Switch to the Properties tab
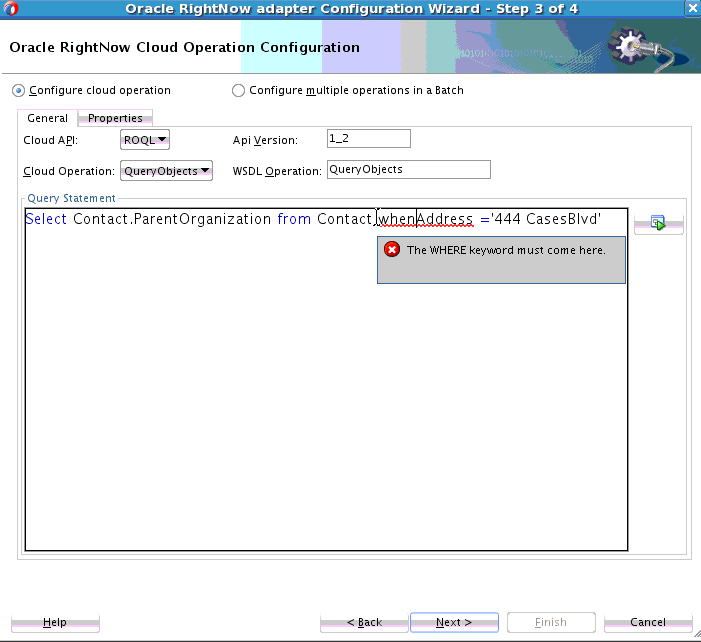701x642 pixels. (x=115, y=118)
